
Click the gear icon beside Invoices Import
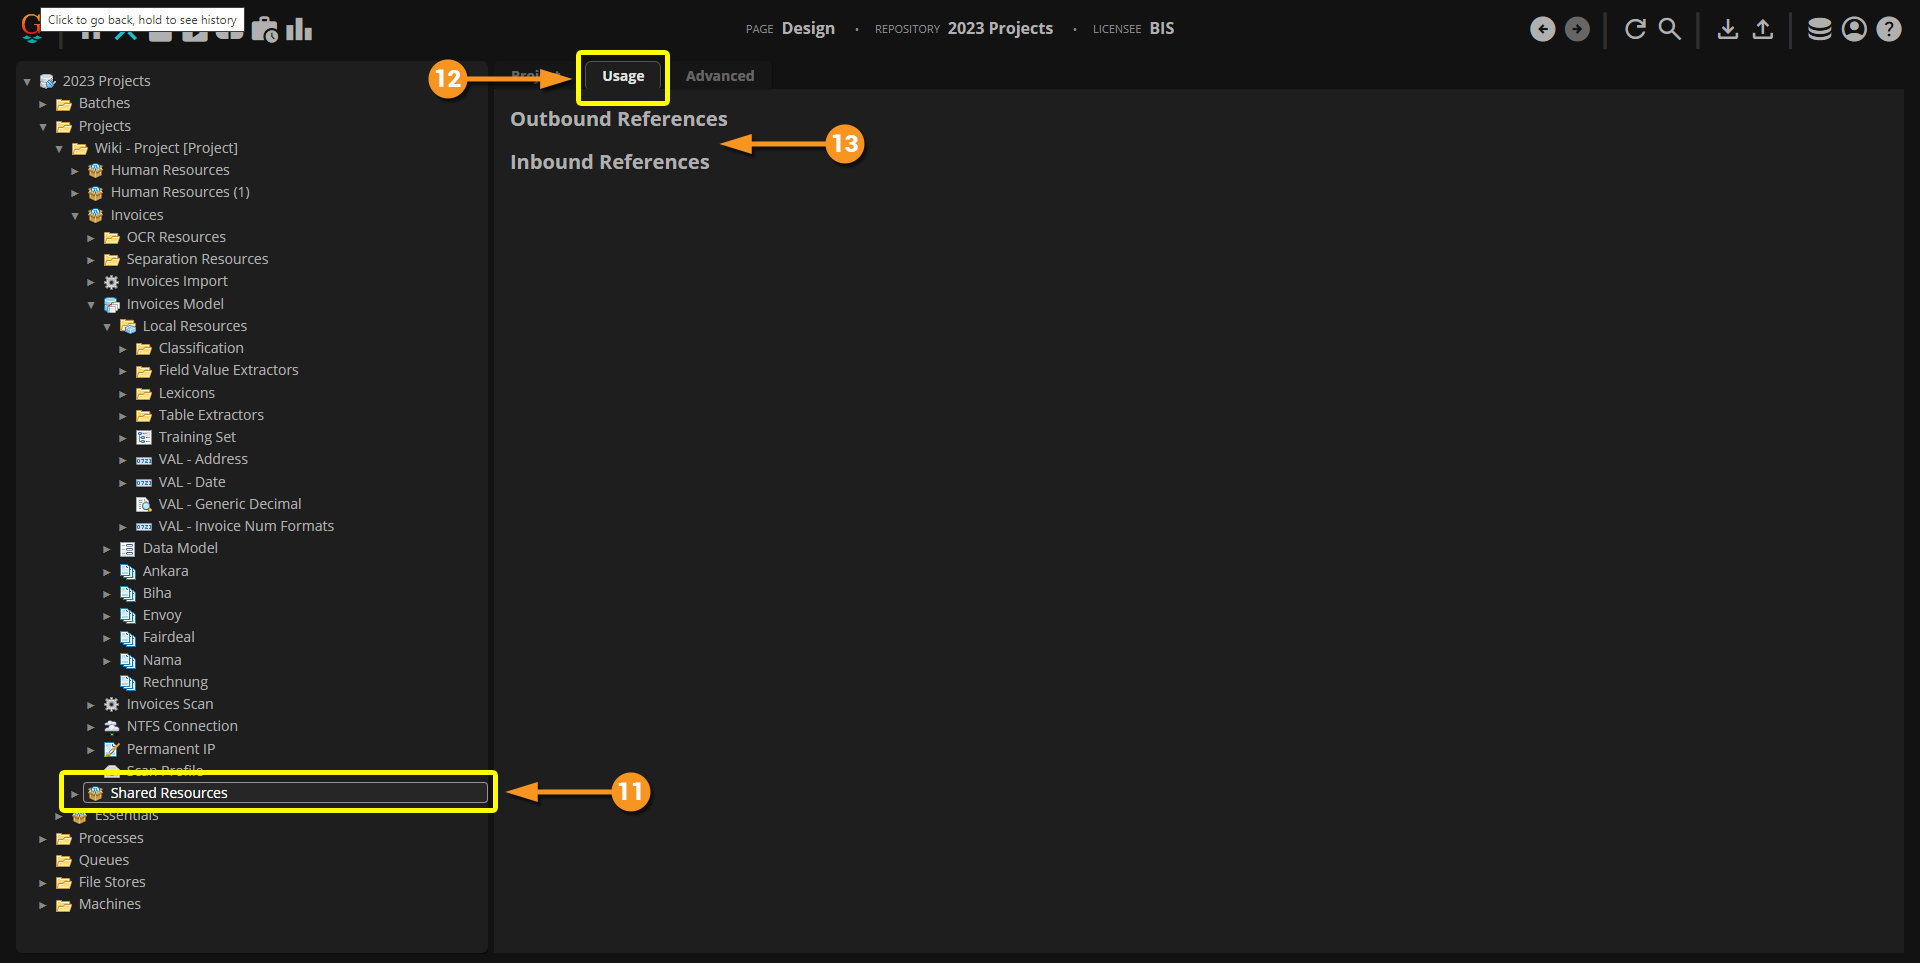tap(112, 282)
